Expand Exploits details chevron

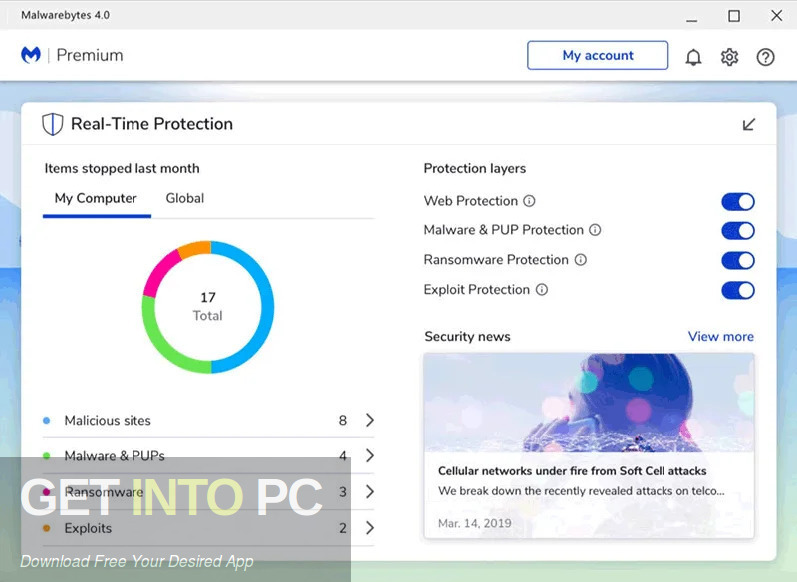point(370,528)
